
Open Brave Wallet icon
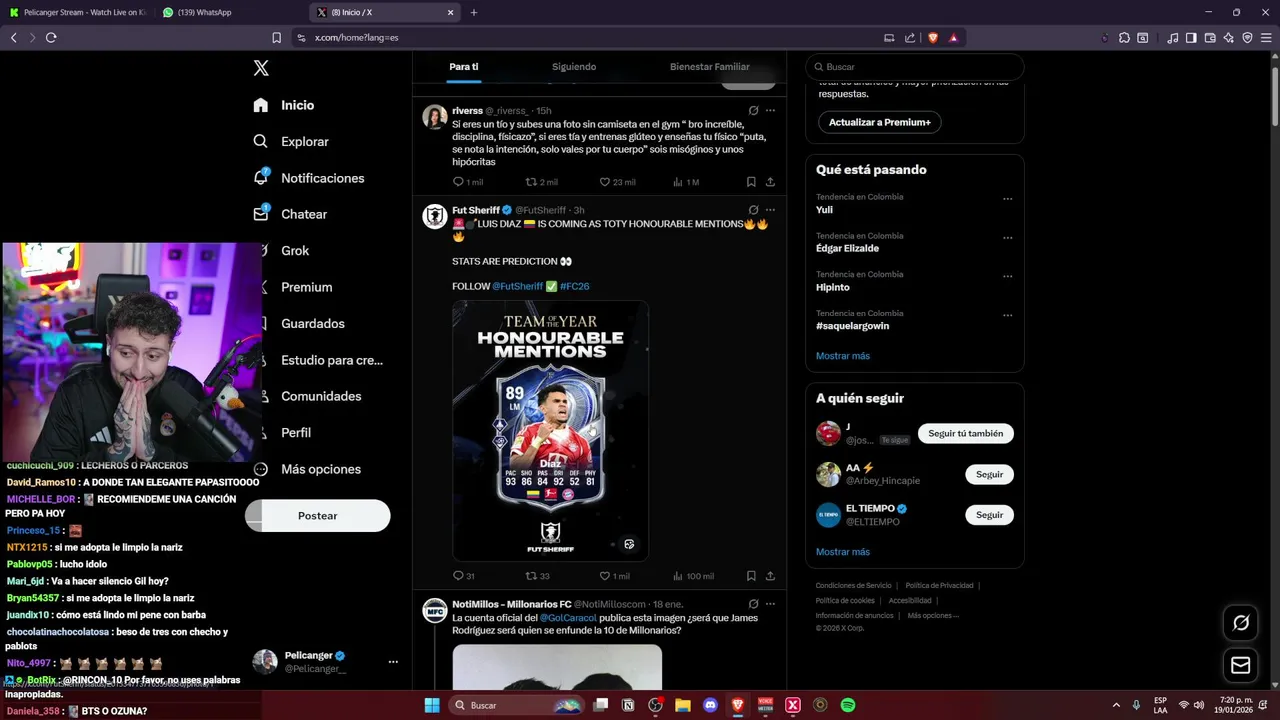click(x=1210, y=37)
